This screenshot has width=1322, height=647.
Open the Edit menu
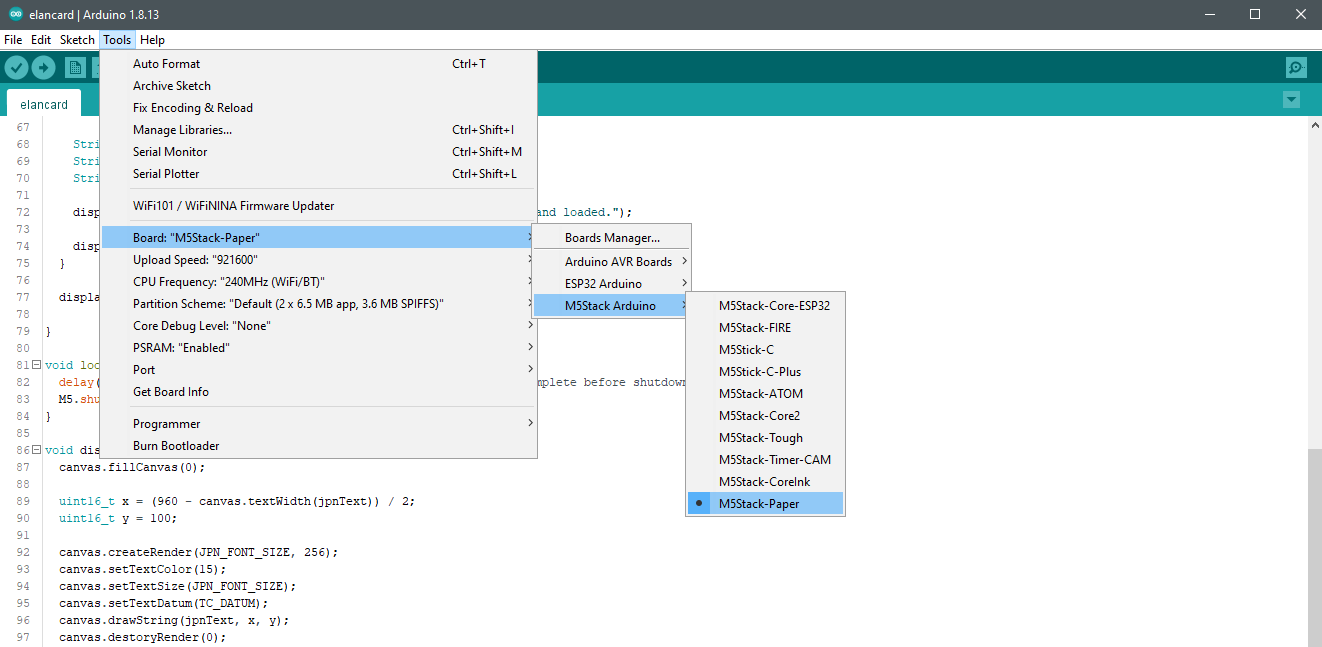click(x=41, y=40)
